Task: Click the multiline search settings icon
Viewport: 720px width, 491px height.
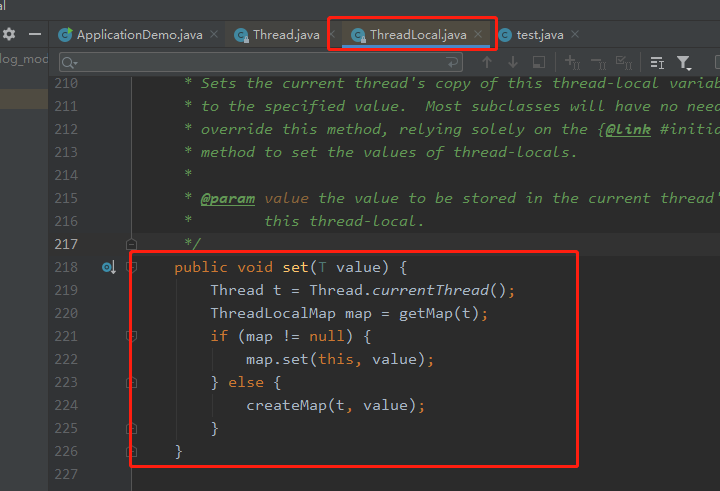Action: click(657, 62)
